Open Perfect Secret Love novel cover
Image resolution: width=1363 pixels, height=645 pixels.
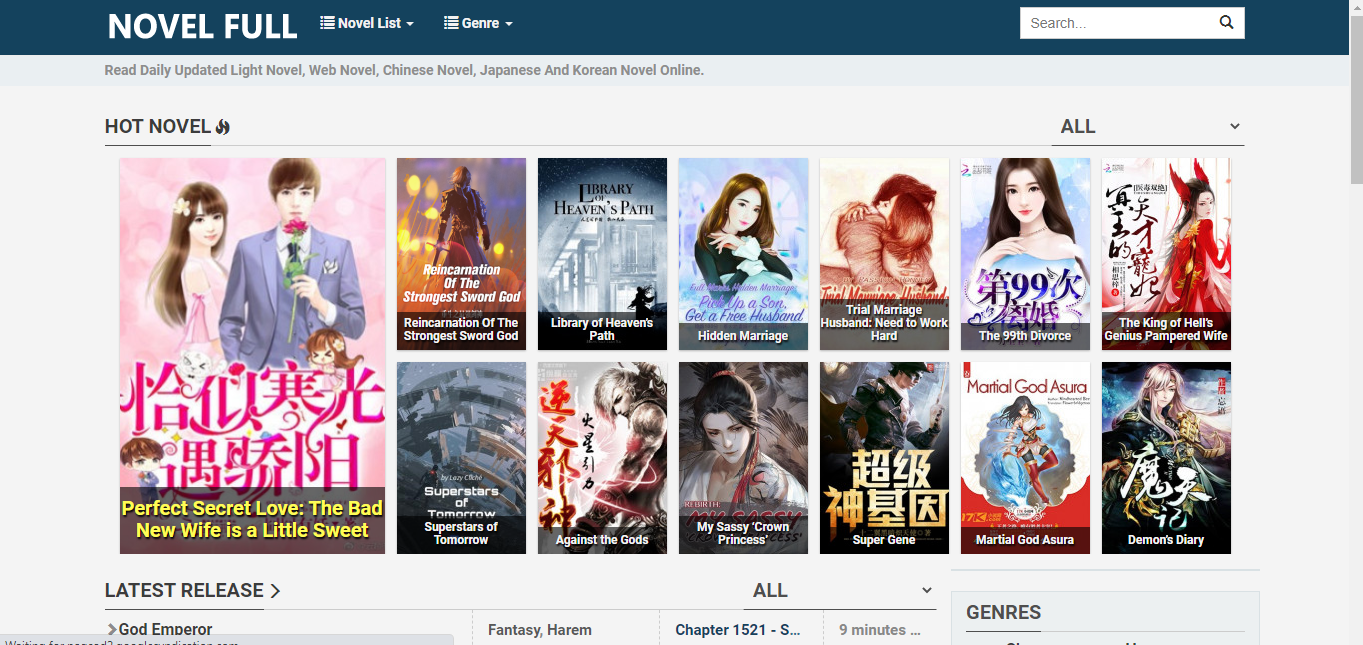point(252,356)
